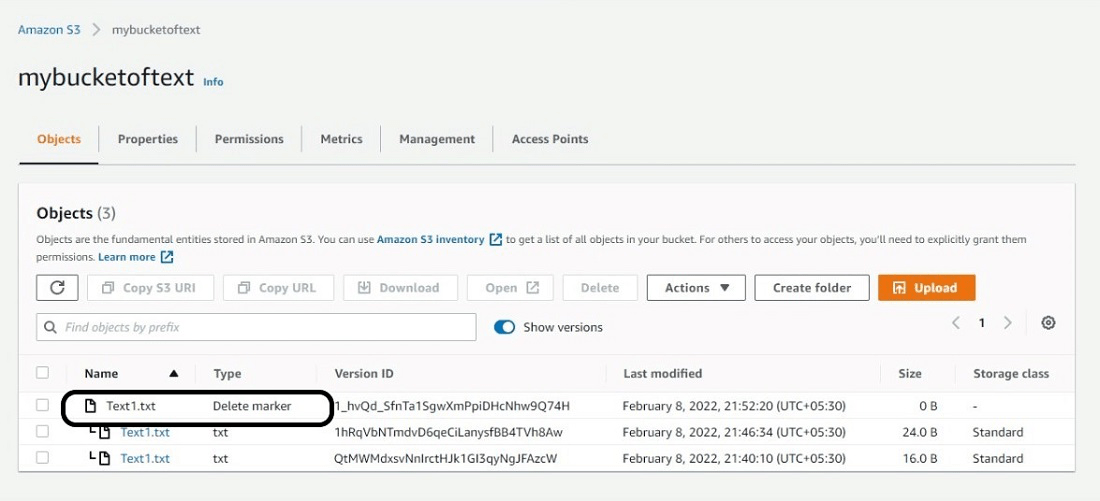Click the Delete button
The height and width of the screenshot is (501, 1100).
[600, 288]
